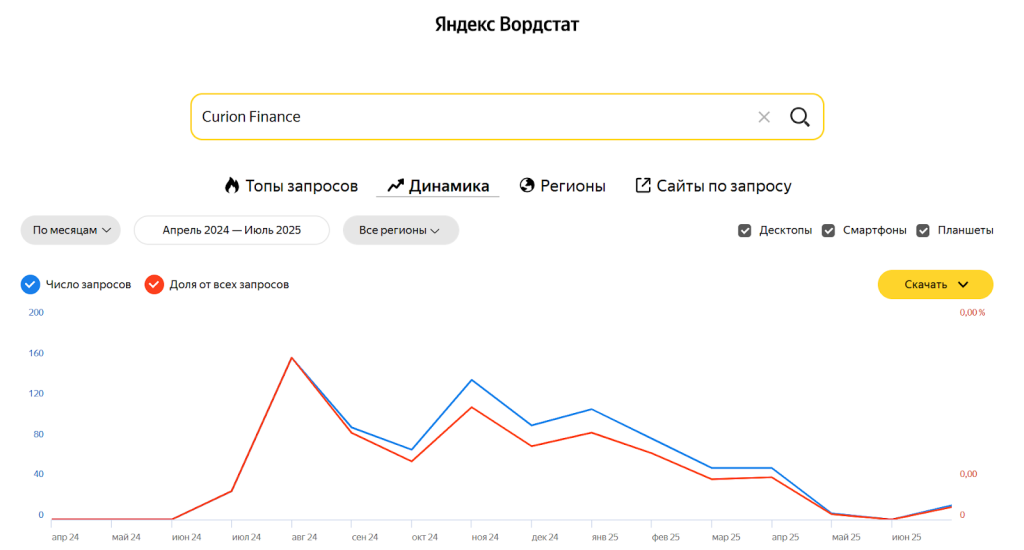
Task: Disable the Планшеты checkbox
Action: click(923, 230)
